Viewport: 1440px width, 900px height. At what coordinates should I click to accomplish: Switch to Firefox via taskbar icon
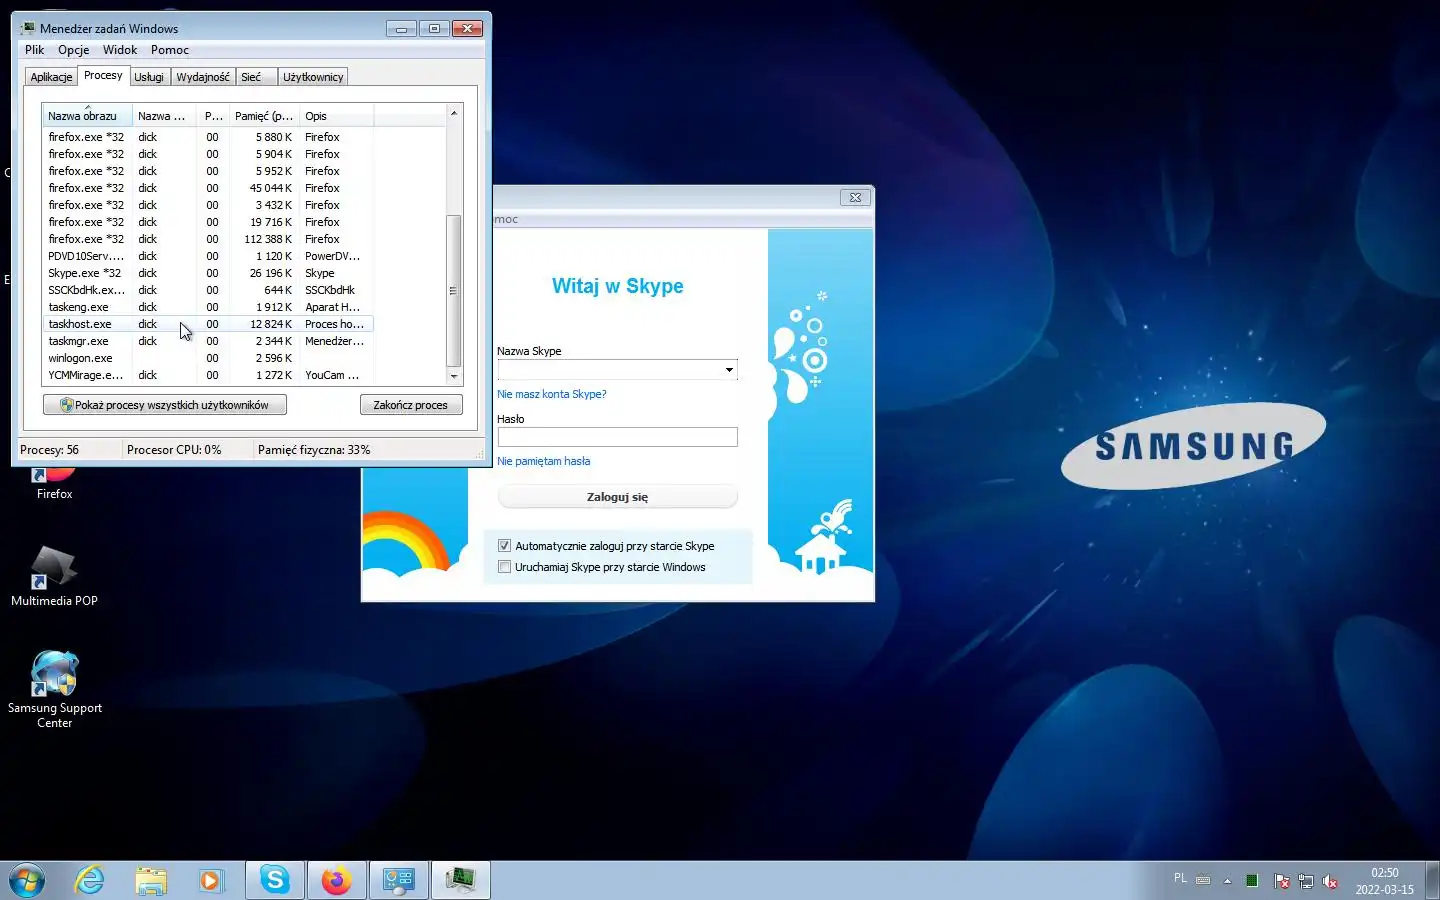point(337,880)
